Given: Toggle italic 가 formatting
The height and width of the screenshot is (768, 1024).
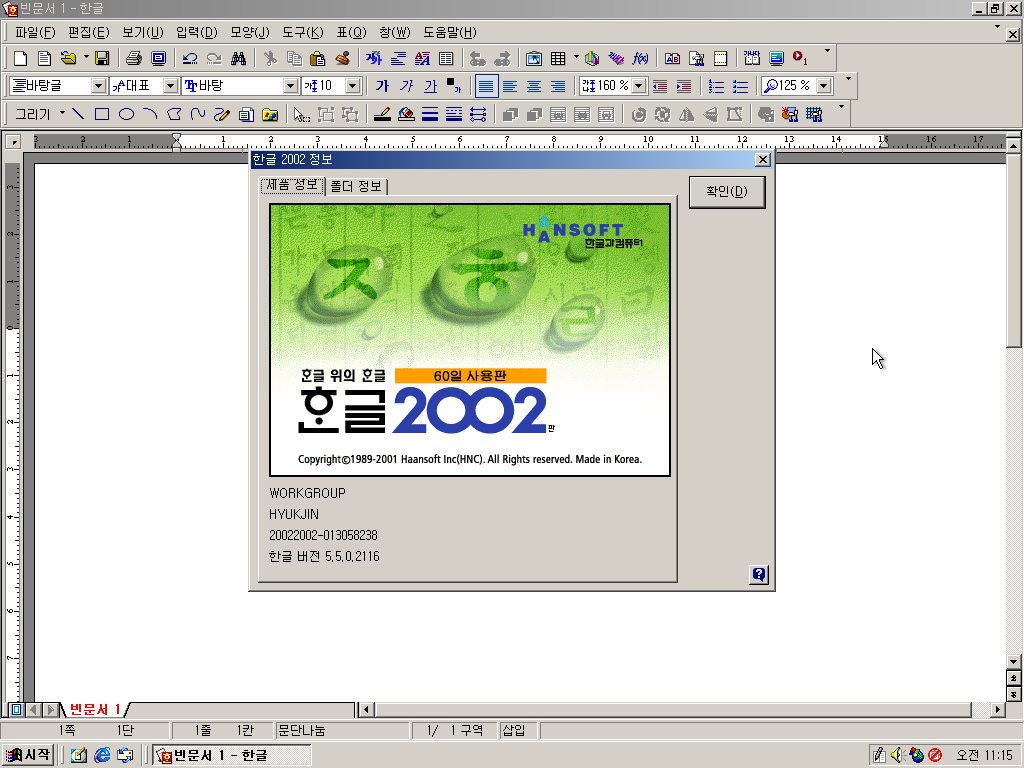Looking at the screenshot, I should 406,86.
